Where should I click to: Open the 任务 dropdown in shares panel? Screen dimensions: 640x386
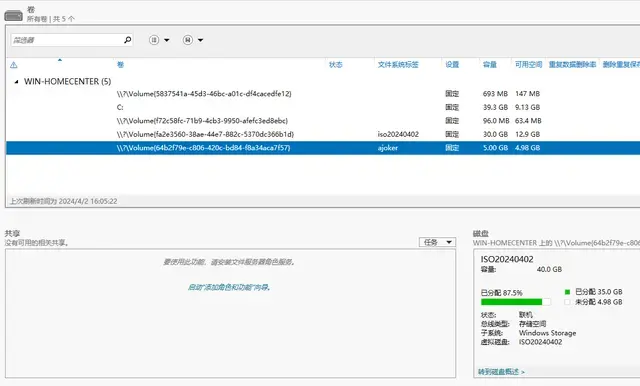point(437,242)
